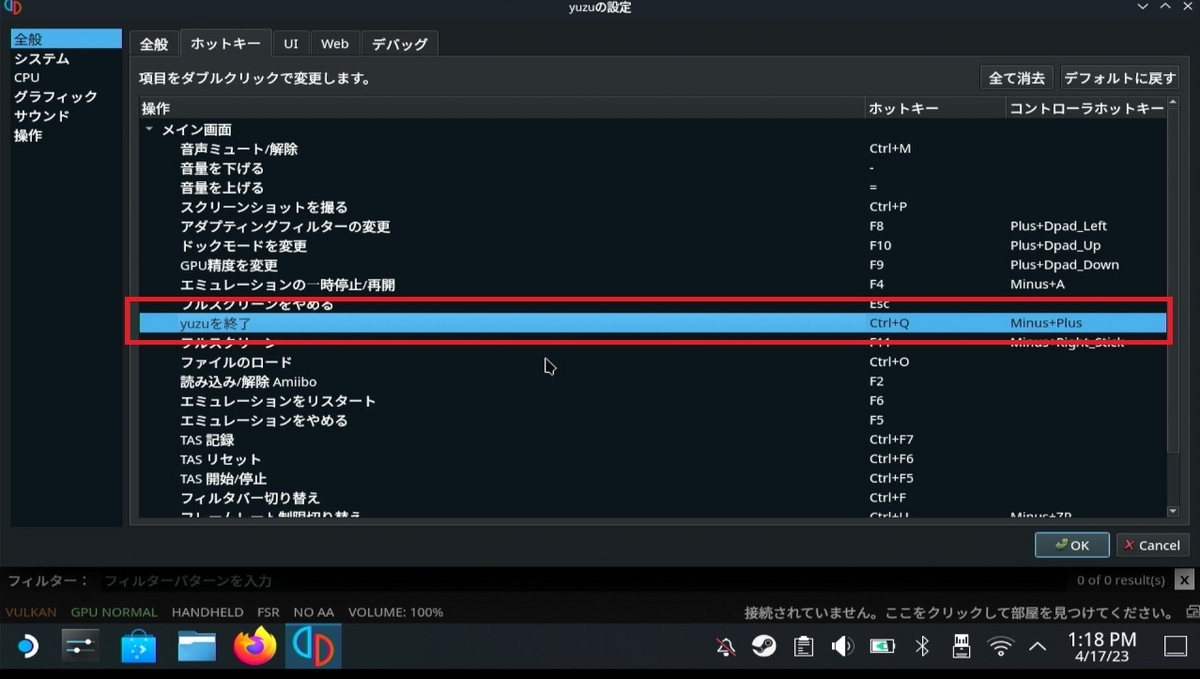
Task: Select サウンド in the left sidebar
Action: pyautogui.click(x=66, y=116)
